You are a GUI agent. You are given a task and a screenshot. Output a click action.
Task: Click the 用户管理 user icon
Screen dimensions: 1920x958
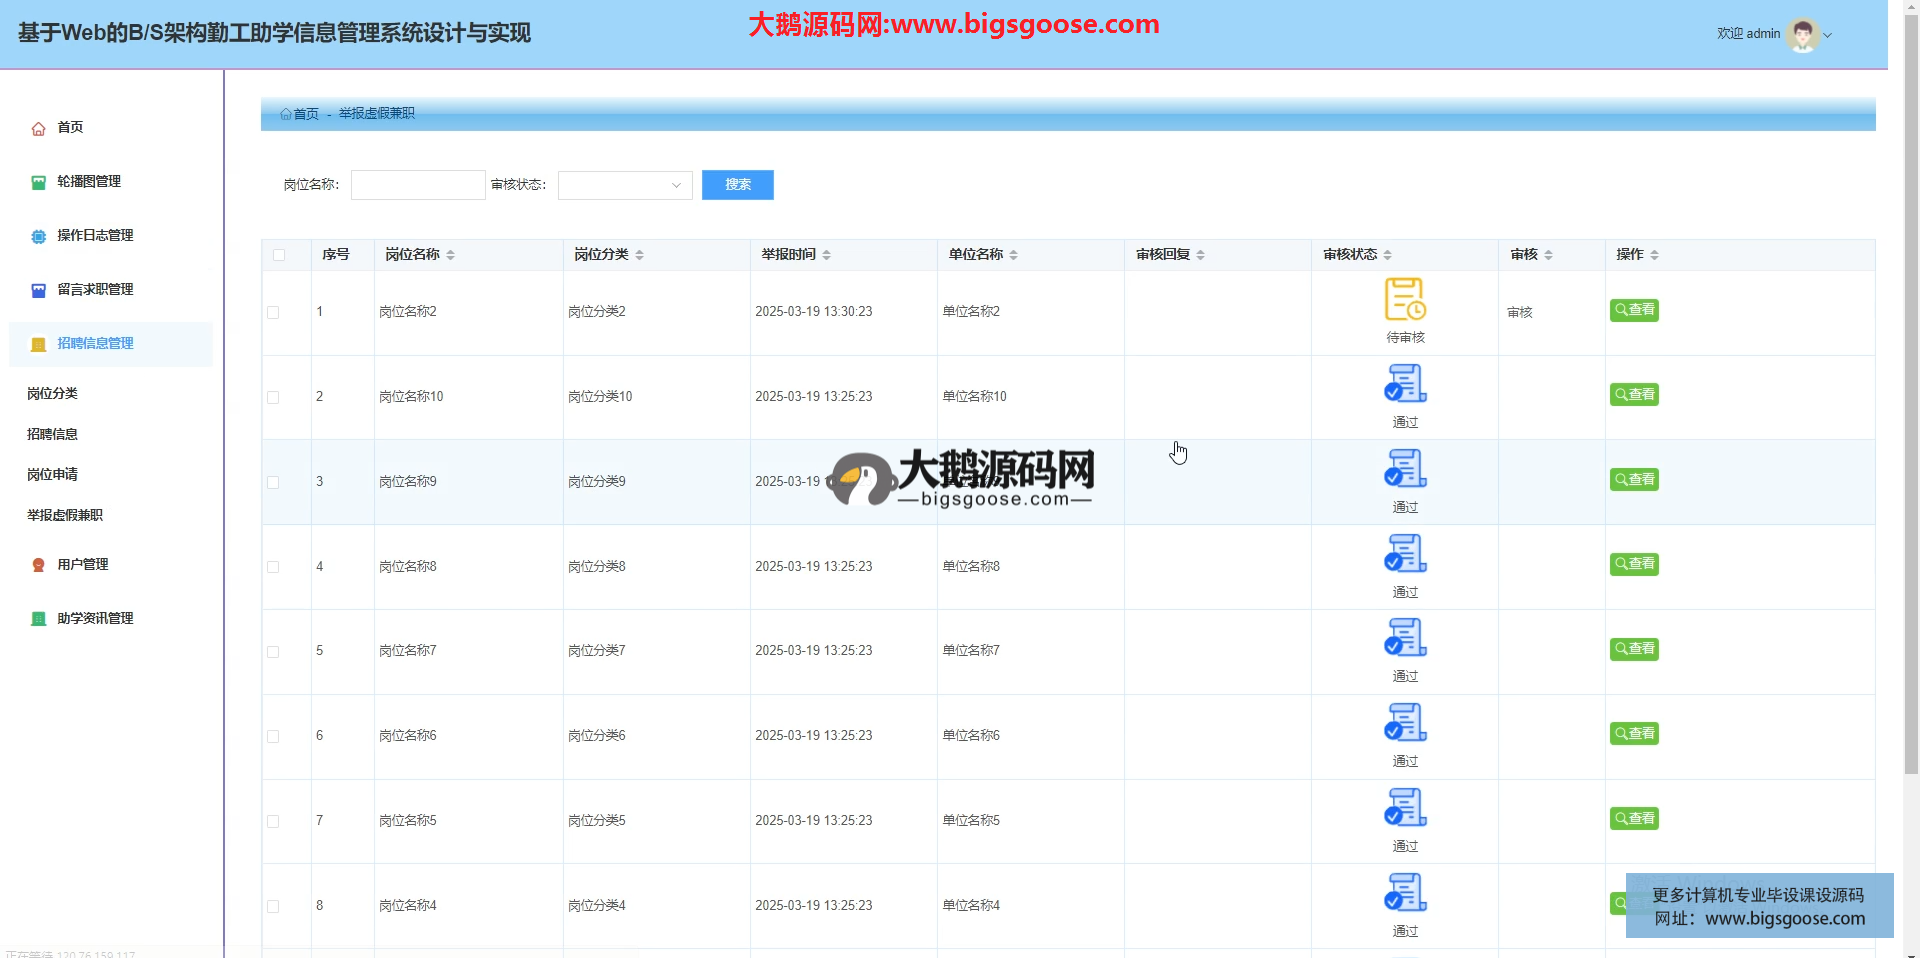coord(38,565)
